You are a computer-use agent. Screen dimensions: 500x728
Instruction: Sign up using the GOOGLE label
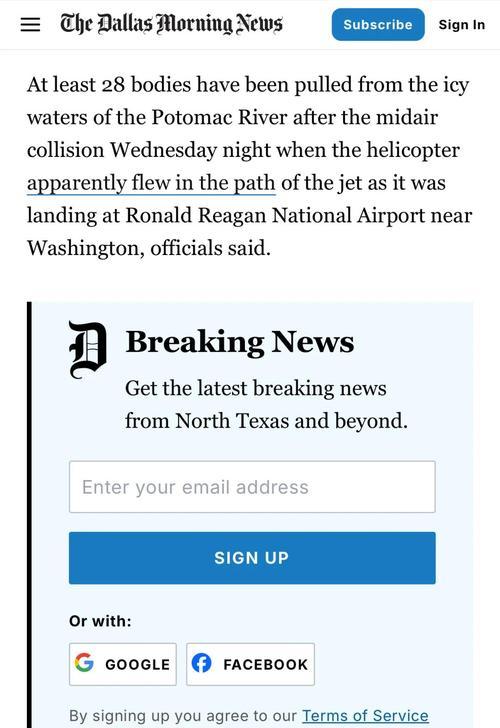click(x=137, y=664)
